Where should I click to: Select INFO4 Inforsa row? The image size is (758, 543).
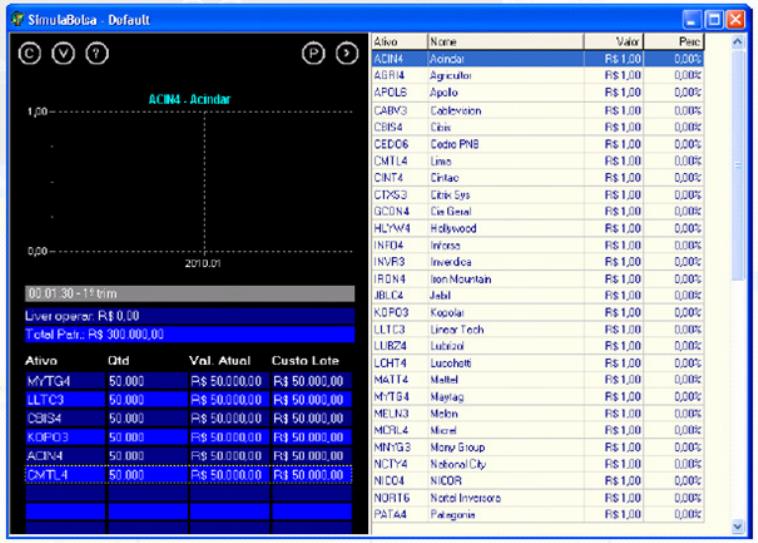pyautogui.click(x=538, y=245)
